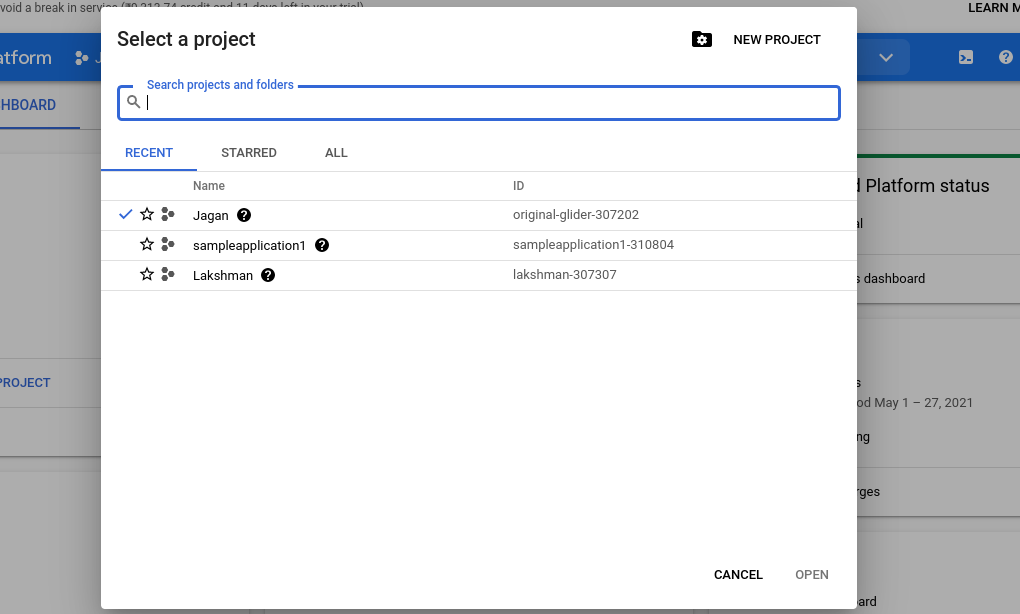Switch to the RECENT tab

(149, 153)
